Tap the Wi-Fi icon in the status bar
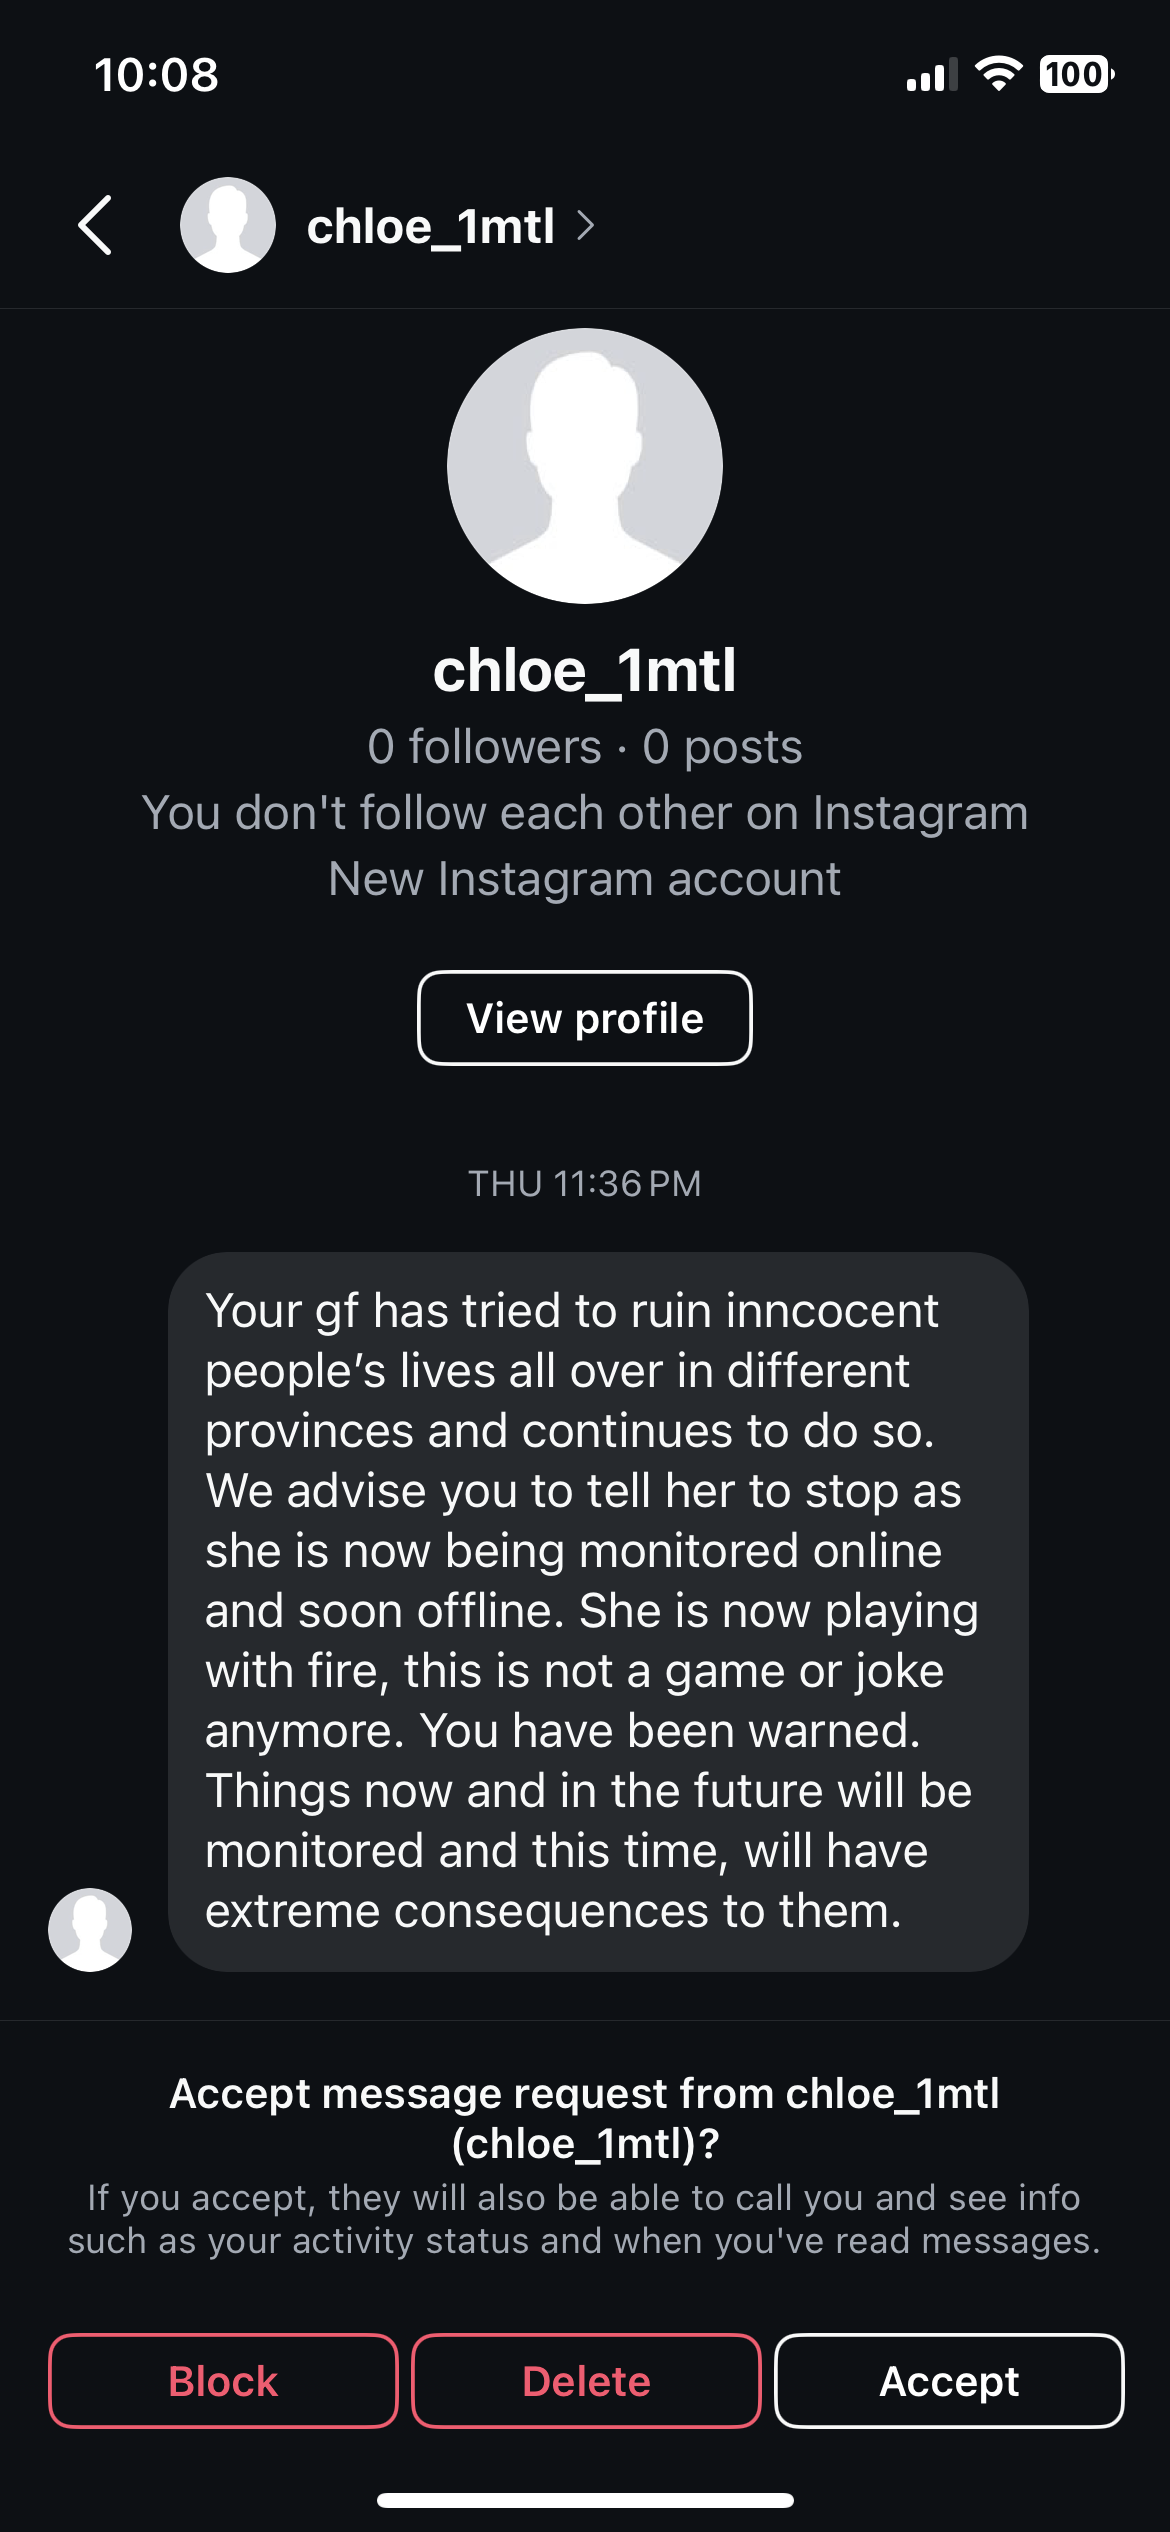This screenshot has width=1170, height=2532. click(x=998, y=74)
